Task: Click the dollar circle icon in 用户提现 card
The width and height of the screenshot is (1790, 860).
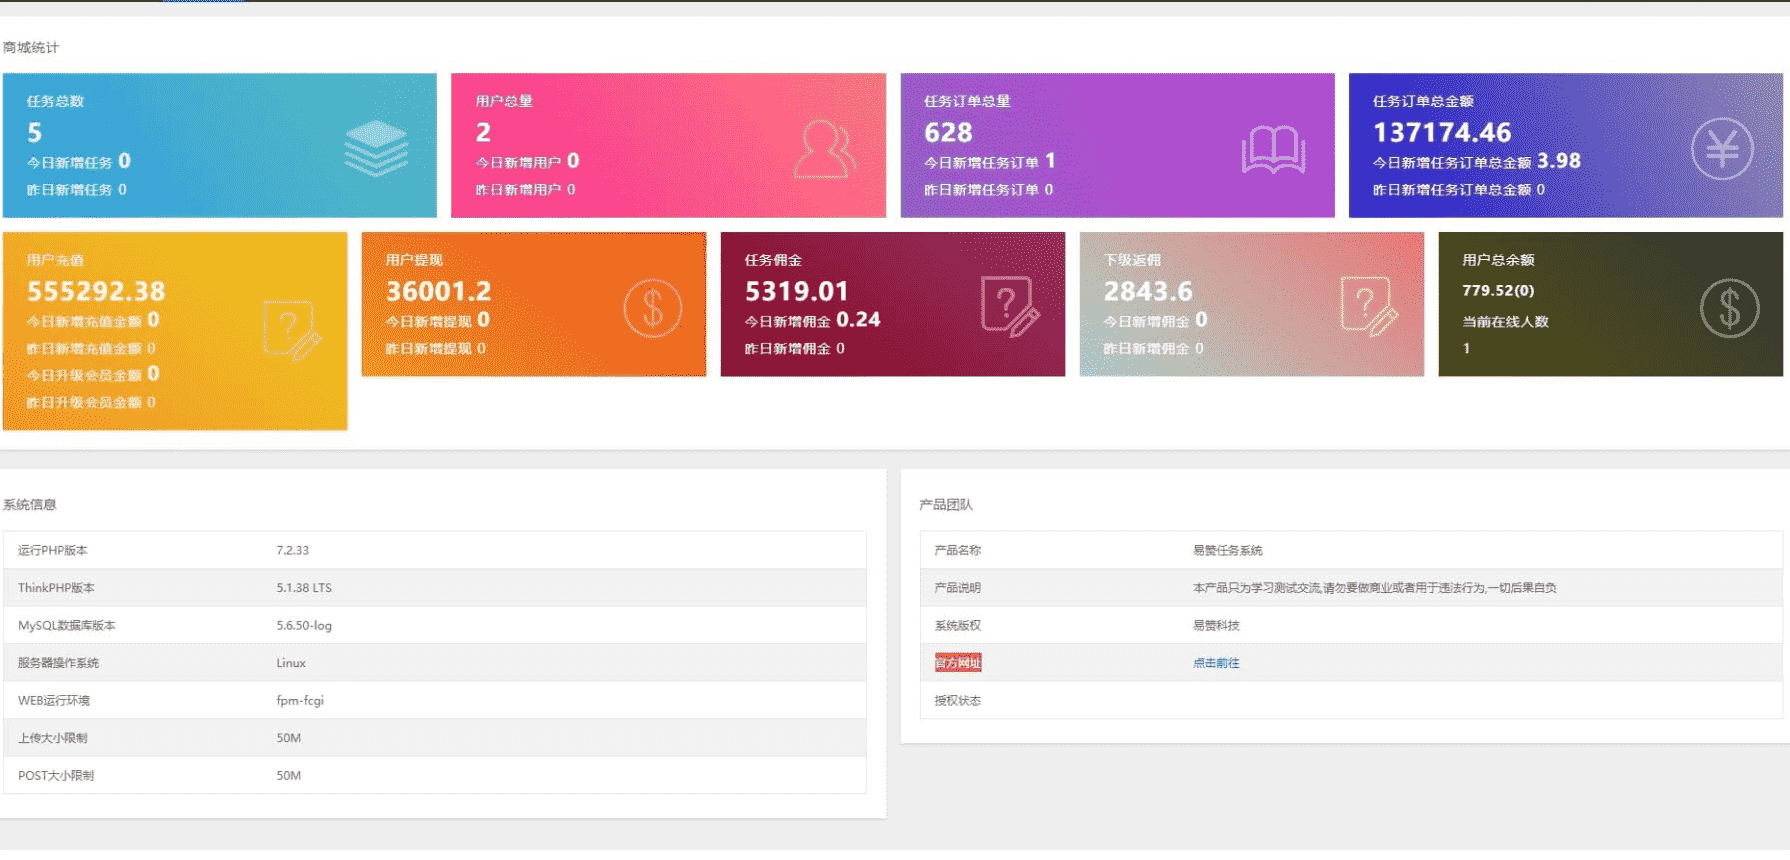Action: coord(653,308)
